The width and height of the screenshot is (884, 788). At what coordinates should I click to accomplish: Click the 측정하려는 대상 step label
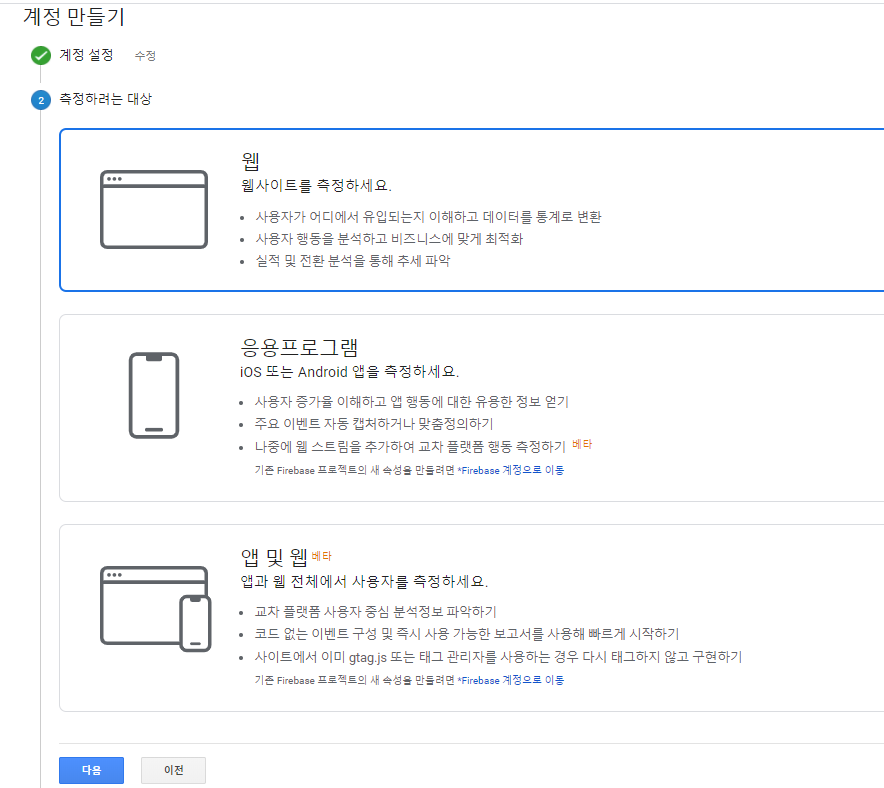pyautogui.click(x=105, y=99)
